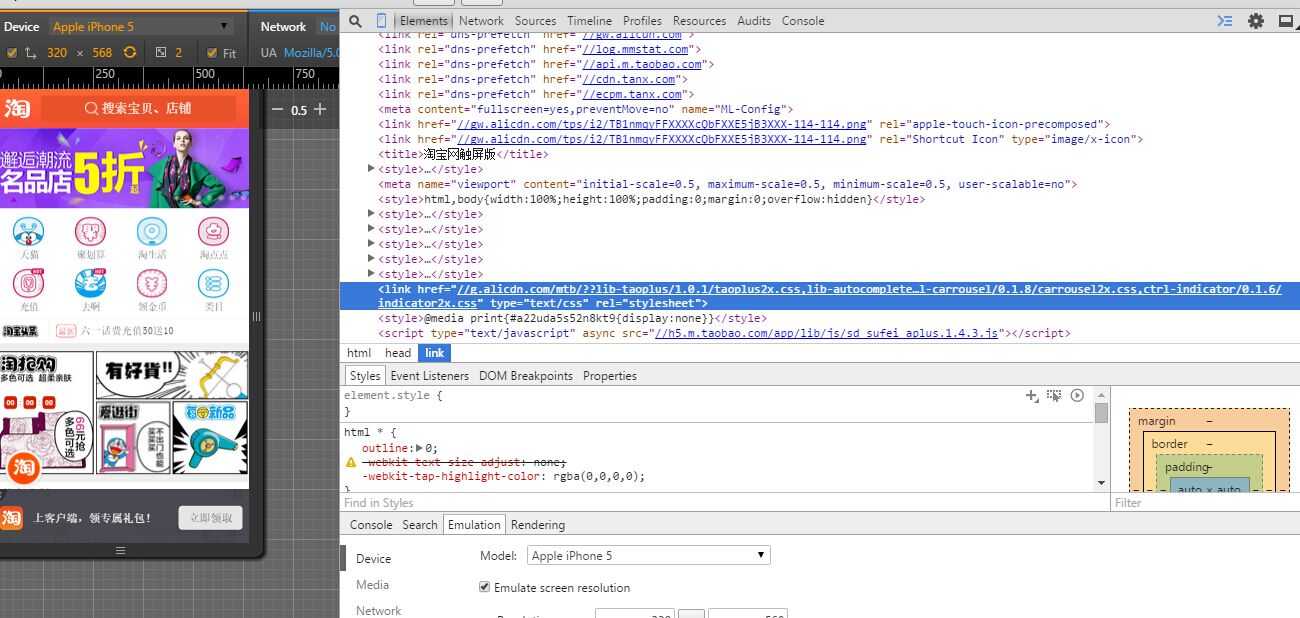Open the sd_sufei_aplus.1.4.3.js script link

(826, 333)
